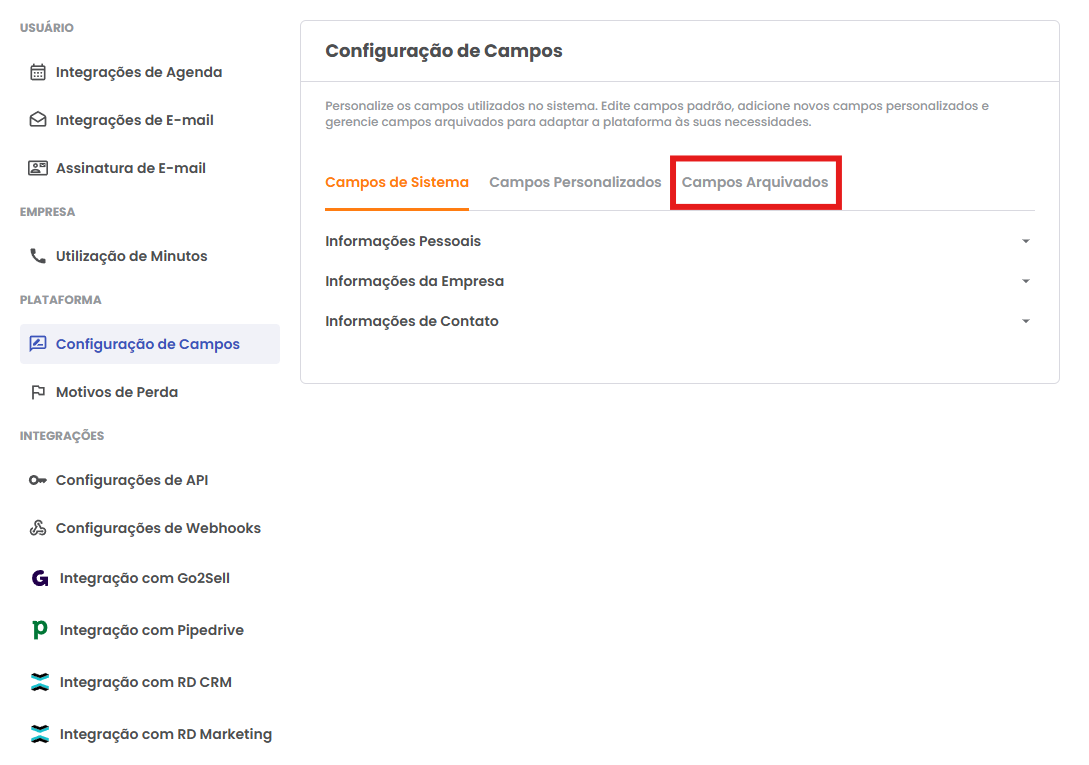
Task: Click the green Pipedrive logo icon
Action: click(40, 630)
